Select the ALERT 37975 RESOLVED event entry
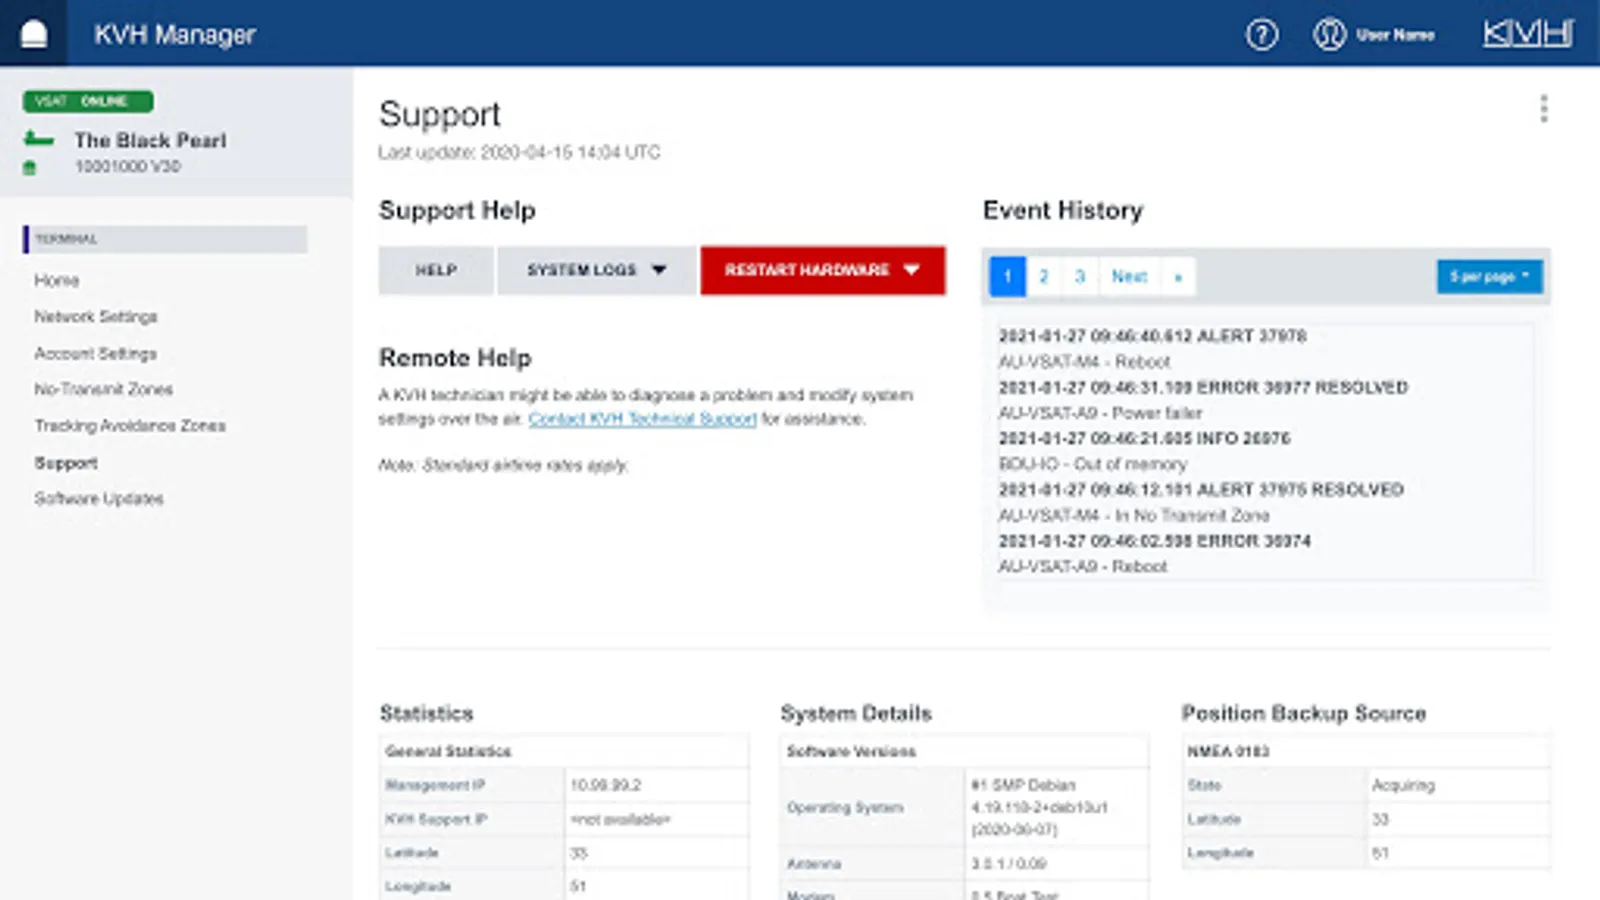Viewport: 1600px width, 900px height. [1201, 489]
